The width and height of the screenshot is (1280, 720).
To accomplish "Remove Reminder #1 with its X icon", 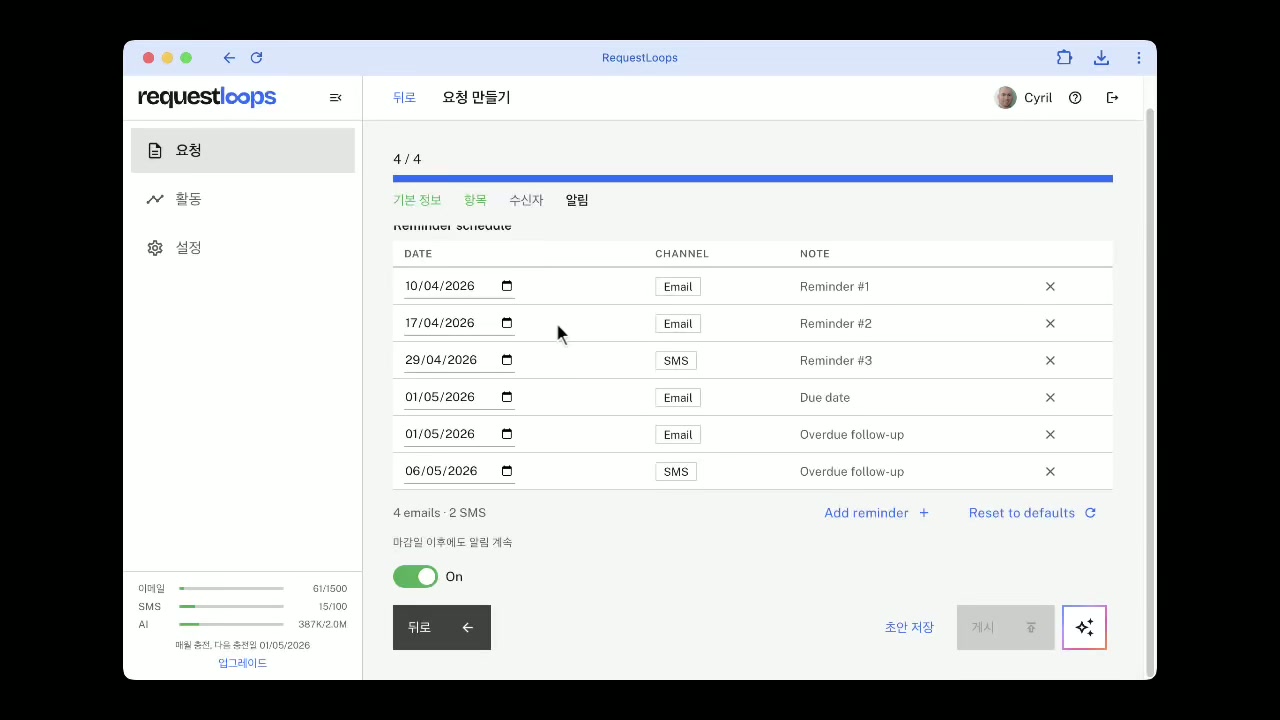I will coord(1050,287).
